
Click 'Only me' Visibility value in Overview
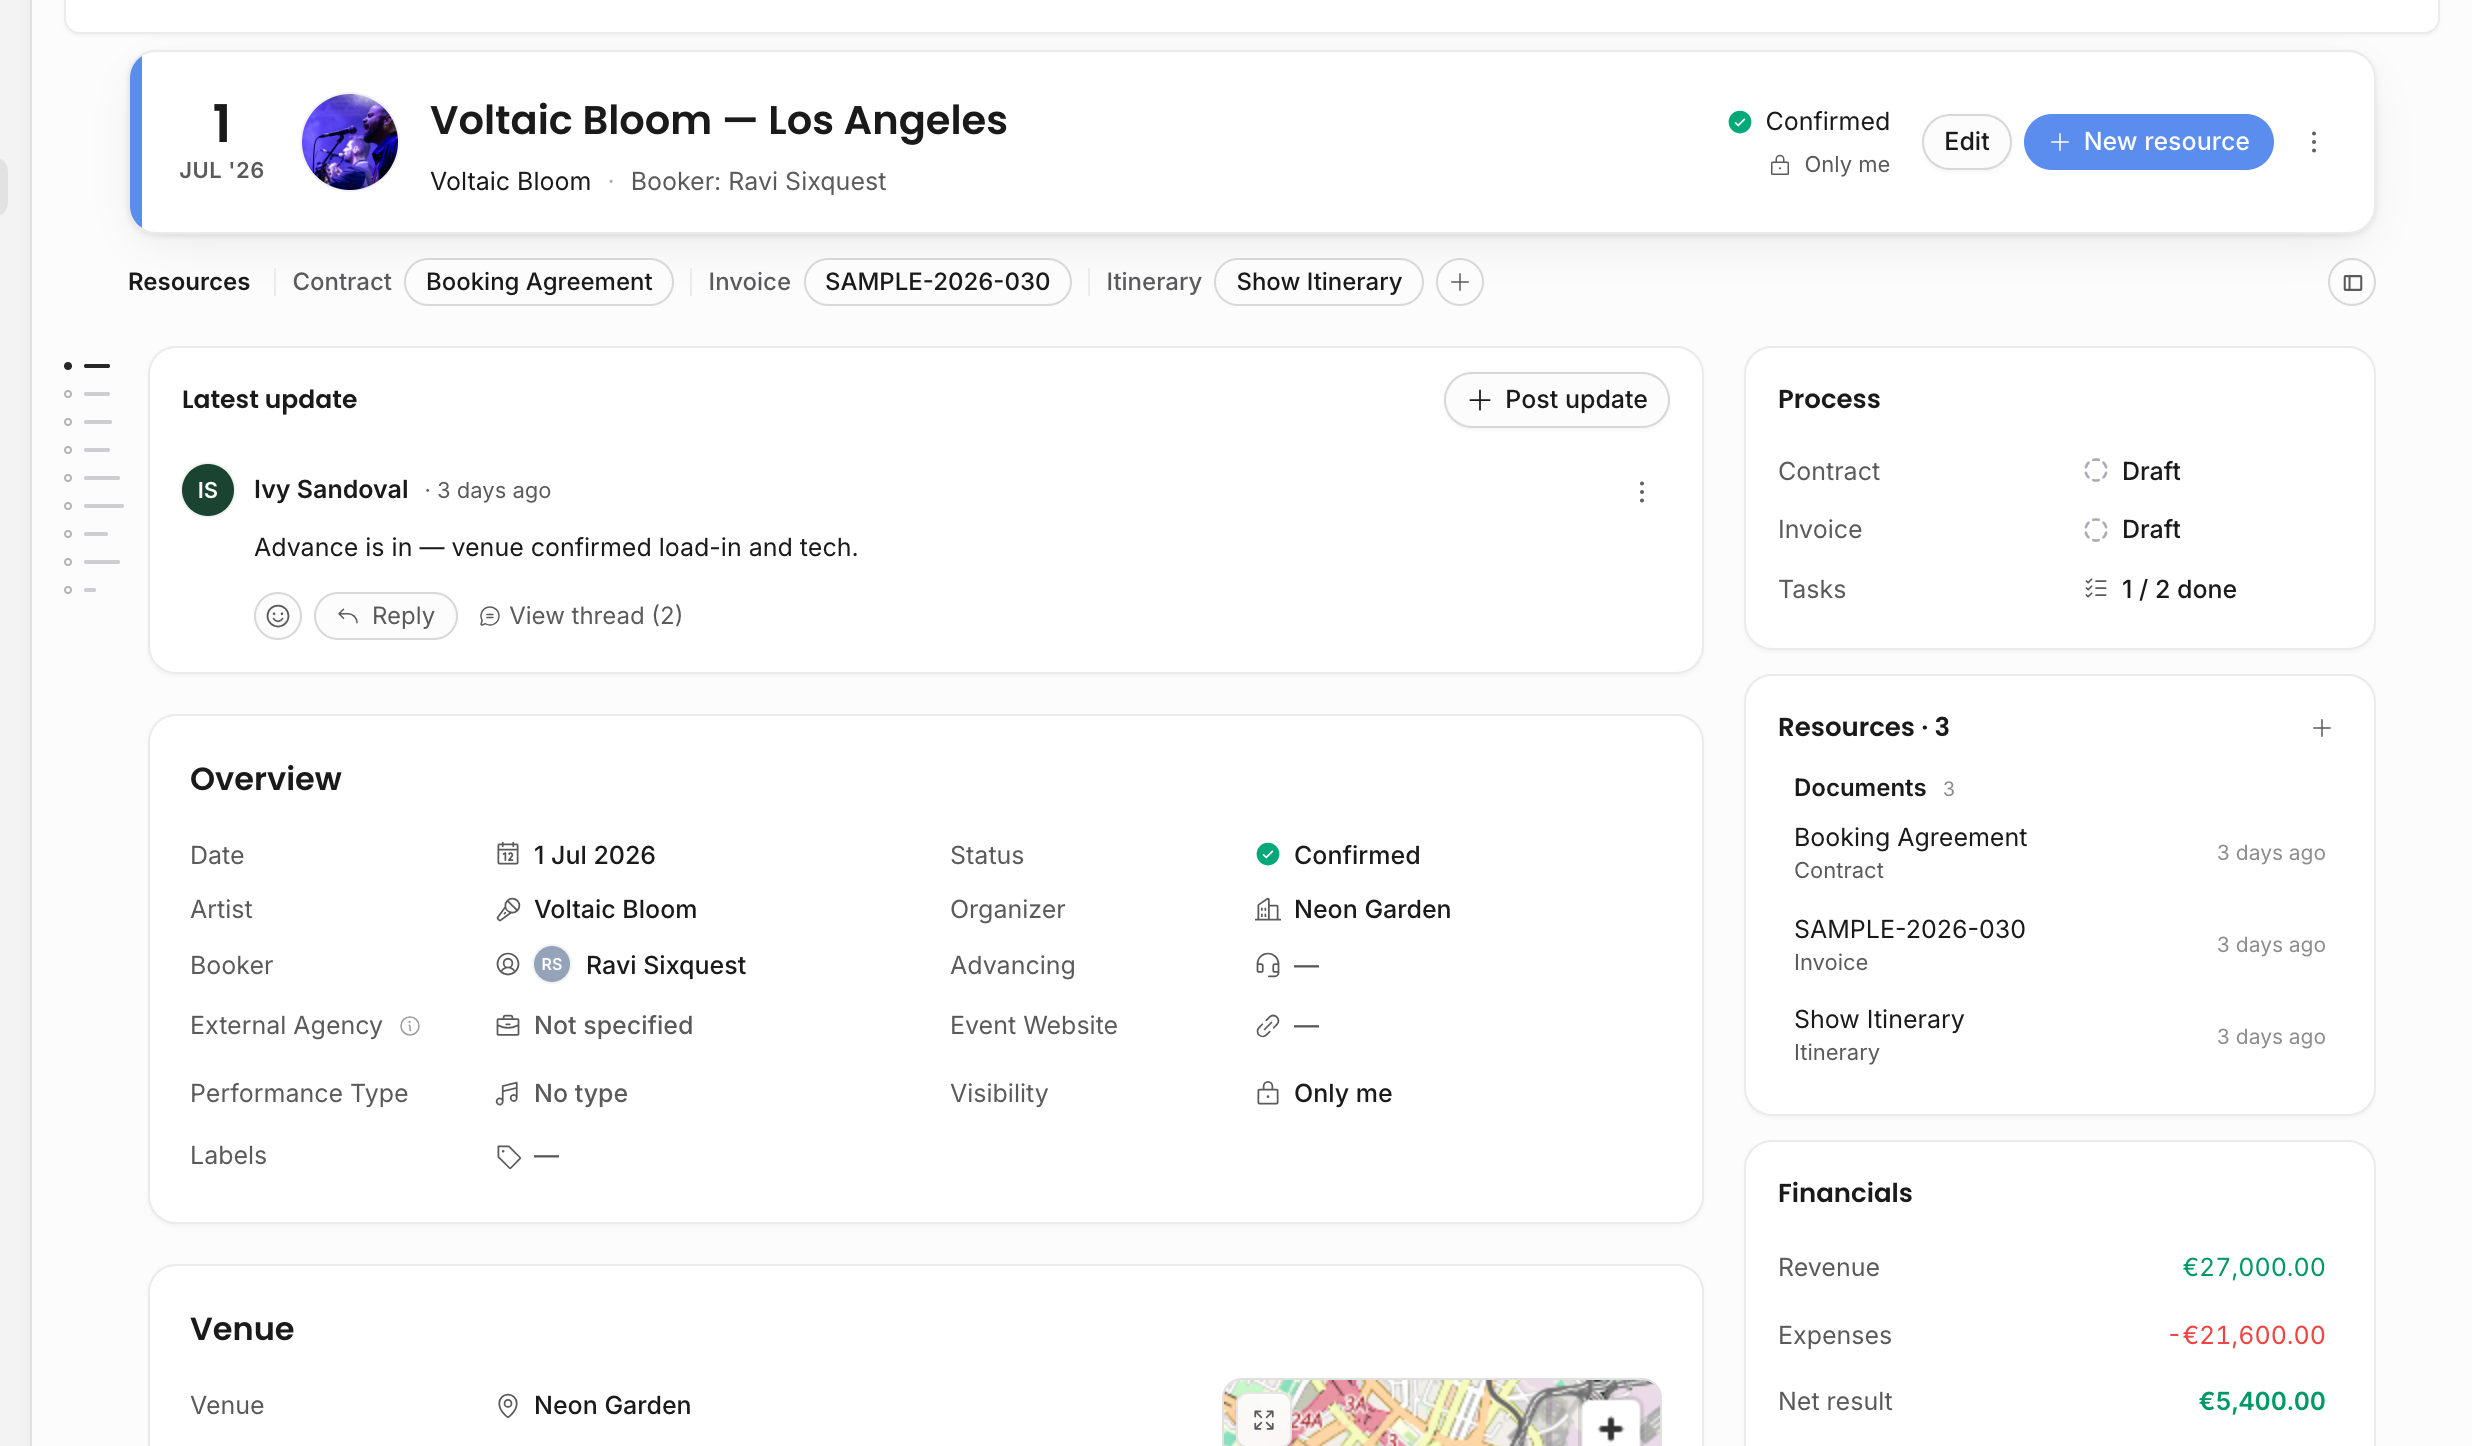coord(1343,1093)
